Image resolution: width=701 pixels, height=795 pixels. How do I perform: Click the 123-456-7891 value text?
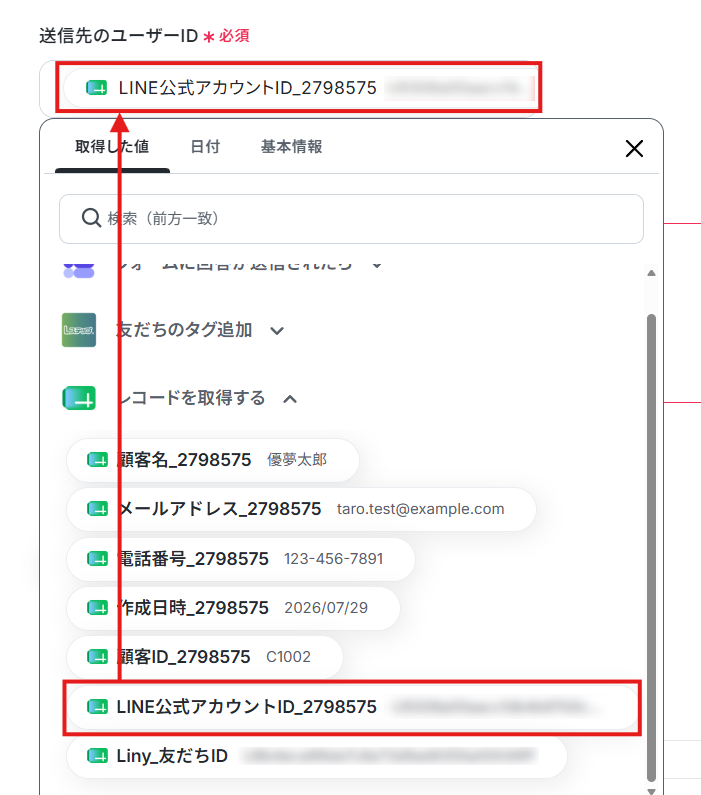click(334, 559)
